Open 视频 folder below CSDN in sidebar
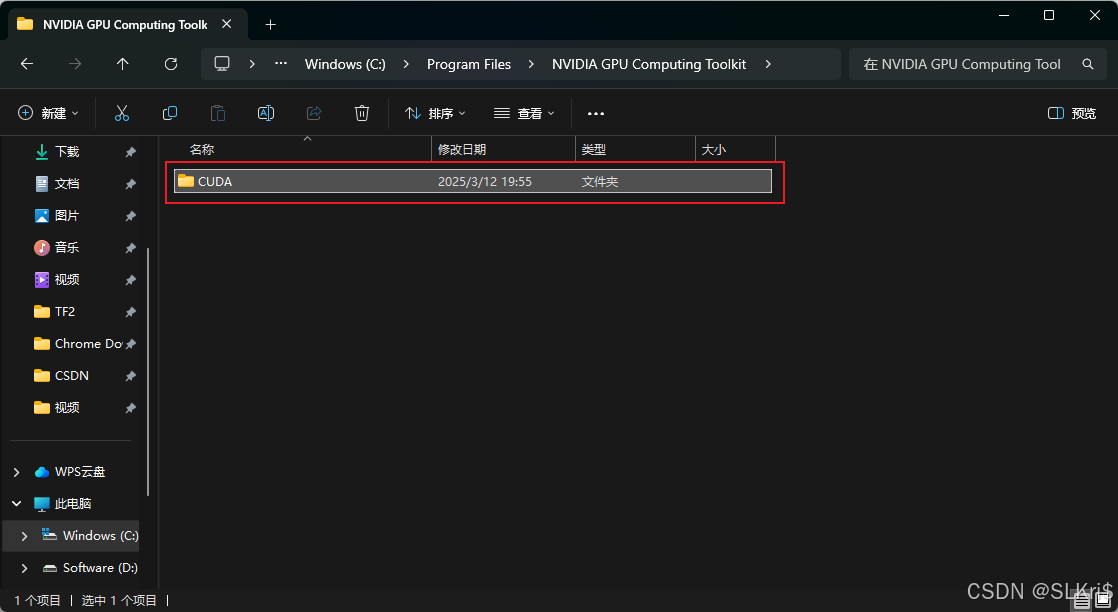1118x612 pixels. 67,408
